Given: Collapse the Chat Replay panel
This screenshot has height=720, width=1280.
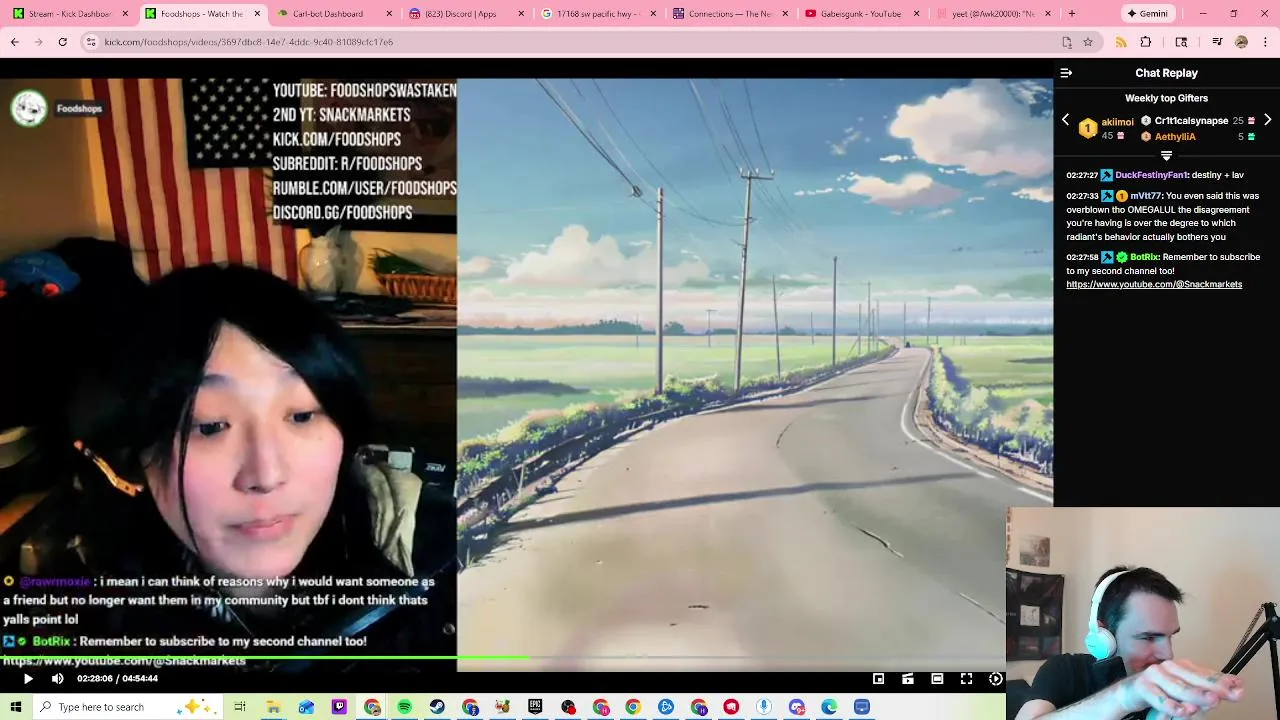Looking at the screenshot, I should [x=1066, y=73].
